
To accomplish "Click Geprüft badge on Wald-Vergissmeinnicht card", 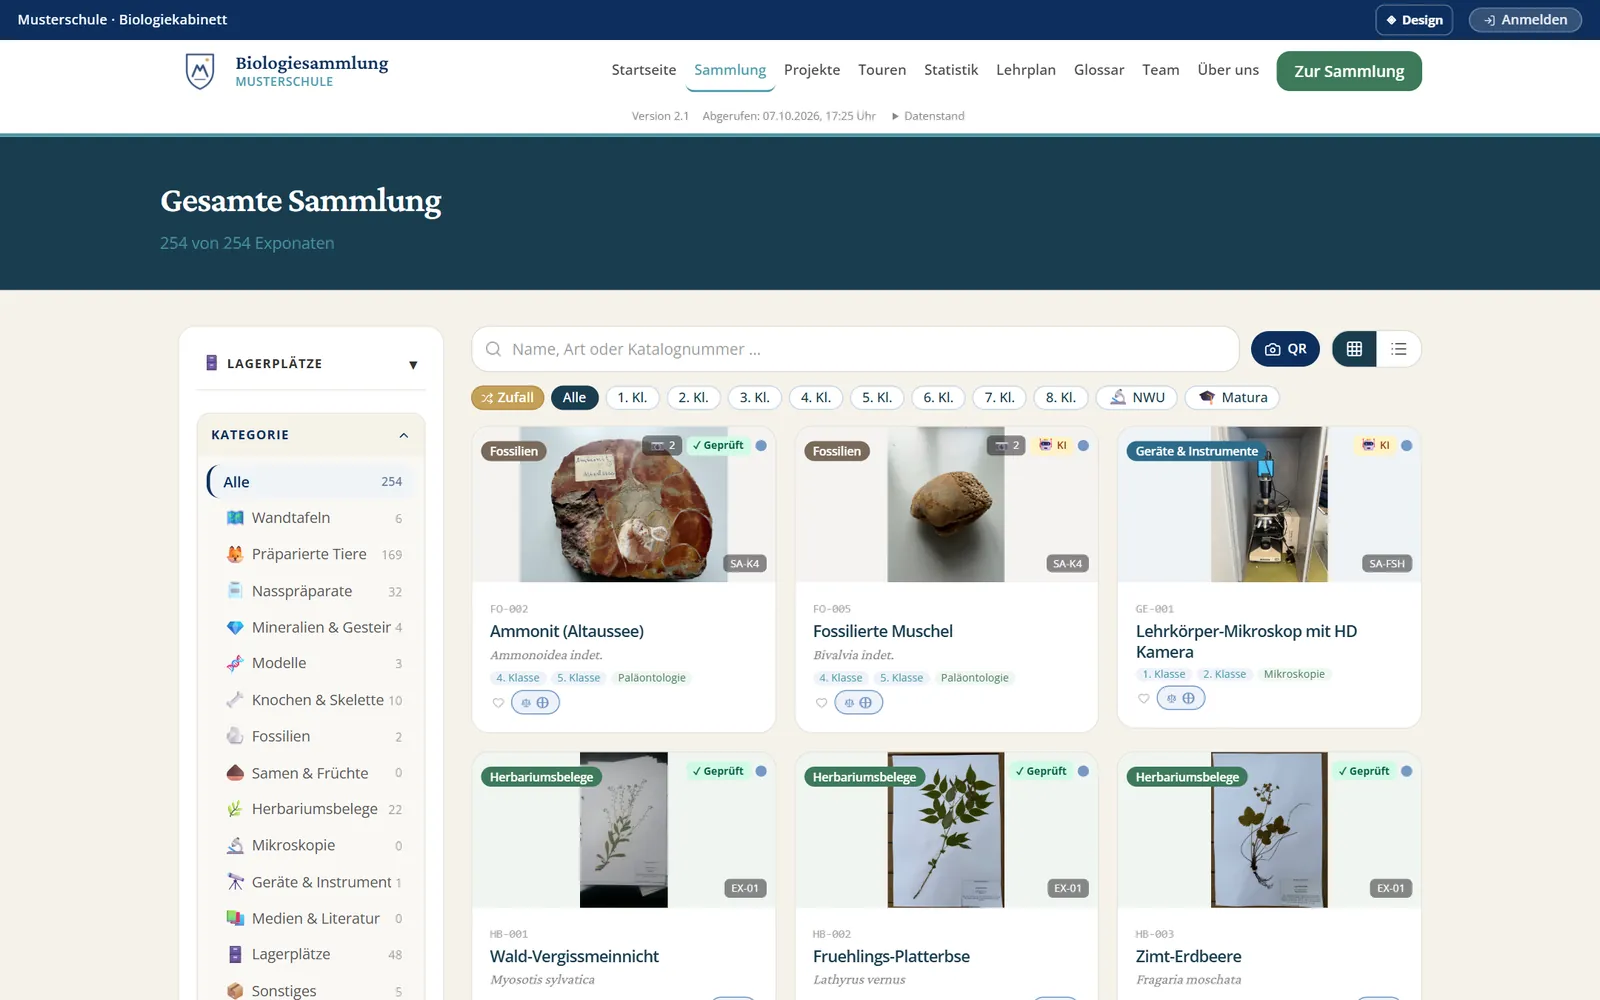I will click(x=718, y=771).
